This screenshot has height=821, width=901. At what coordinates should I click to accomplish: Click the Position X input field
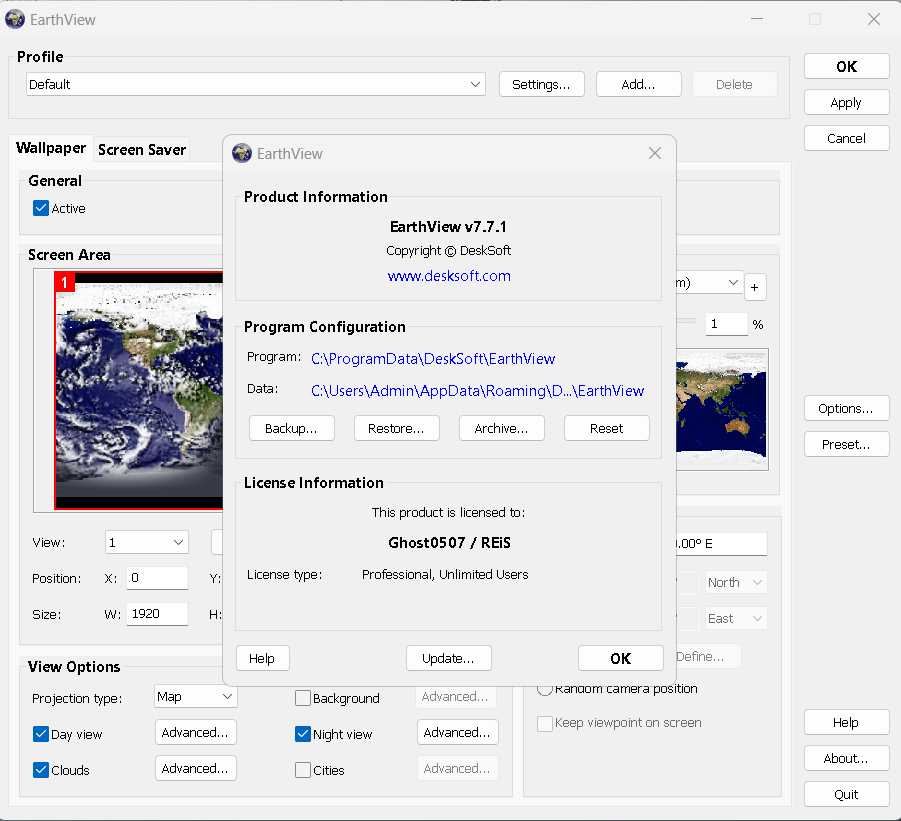pos(157,578)
